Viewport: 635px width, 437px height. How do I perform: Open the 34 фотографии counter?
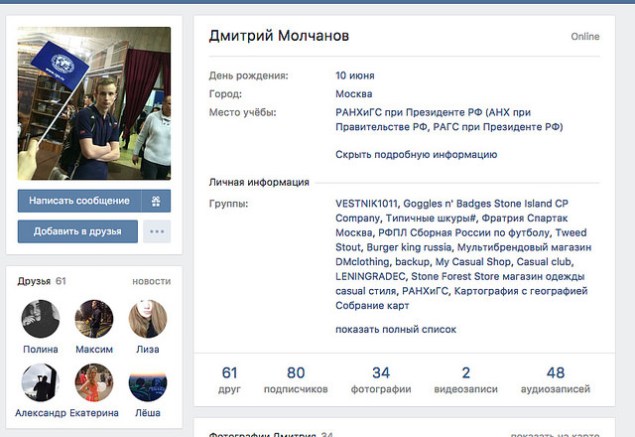pyautogui.click(x=381, y=379)
